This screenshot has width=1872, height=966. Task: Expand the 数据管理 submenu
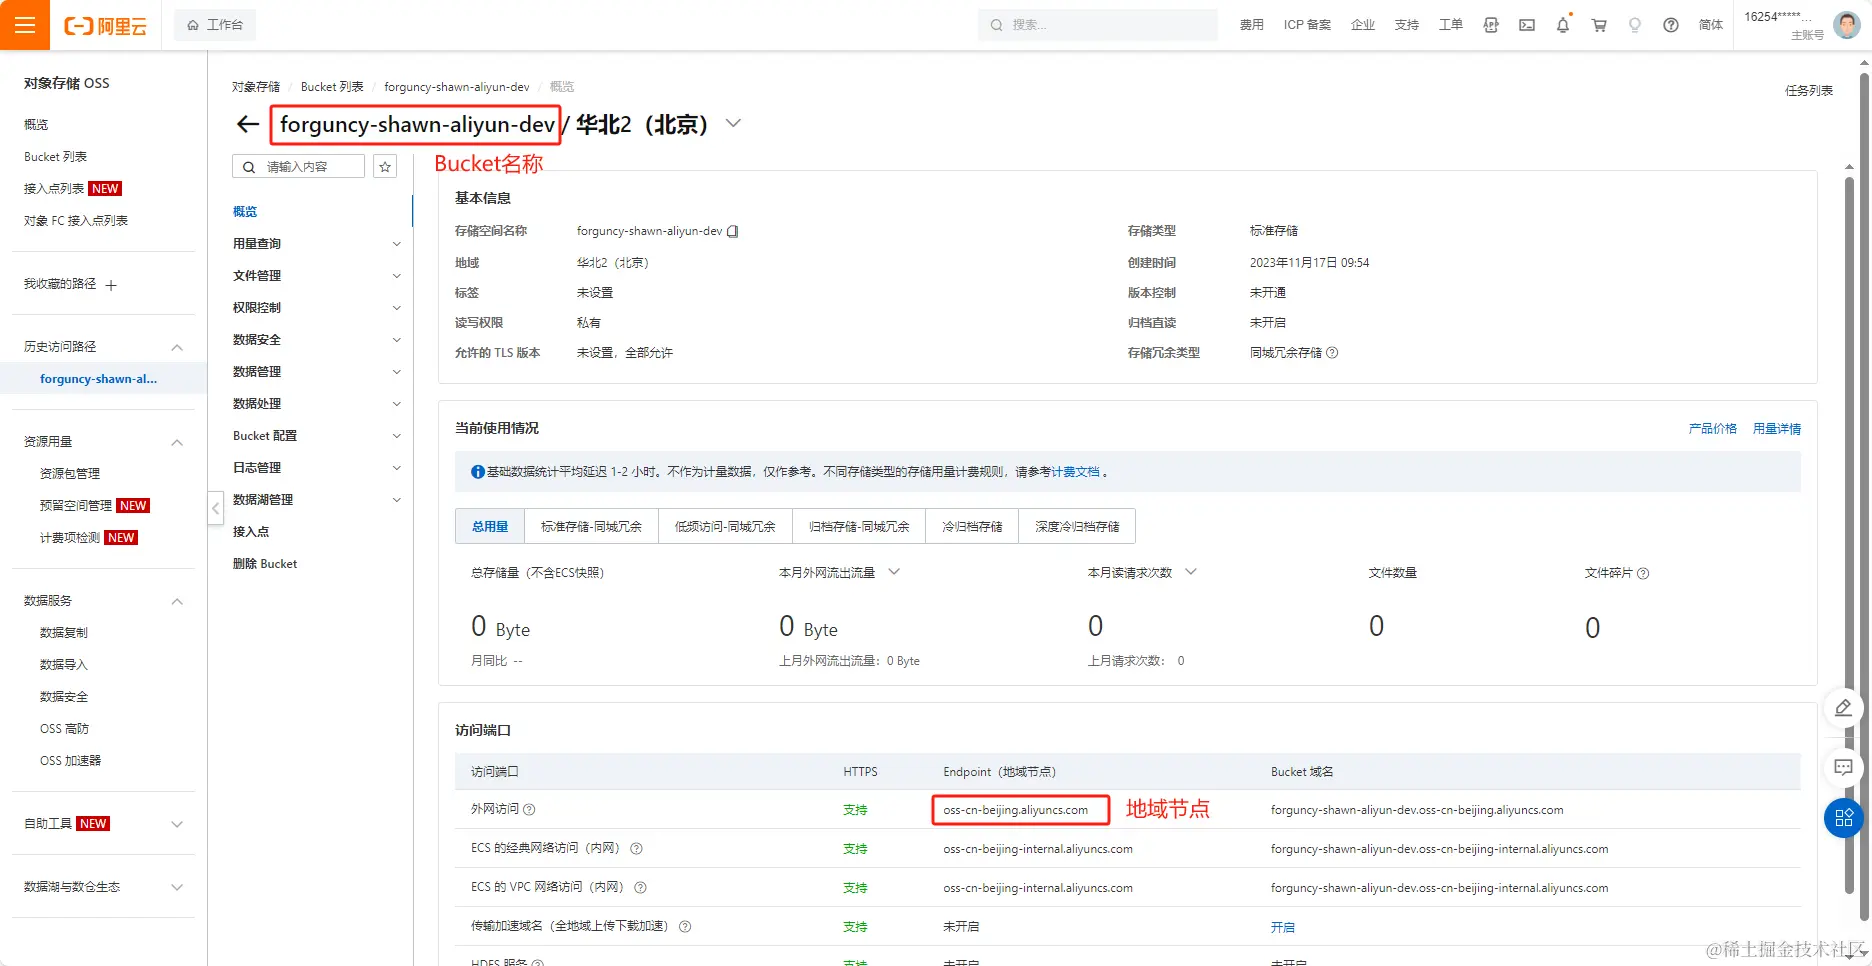pyautogui.click(x=396, y=372)
